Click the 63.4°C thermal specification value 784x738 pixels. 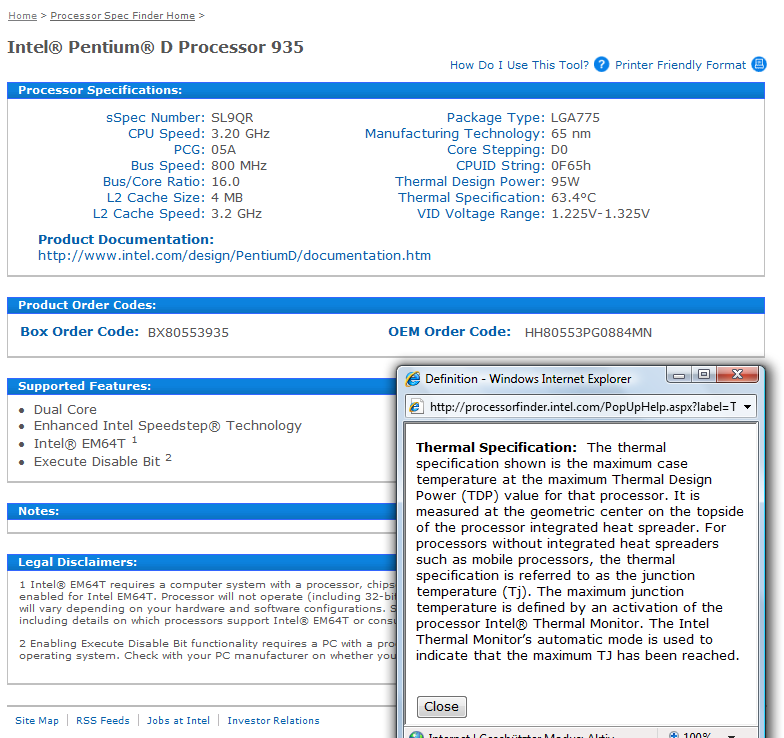point(574,198)
